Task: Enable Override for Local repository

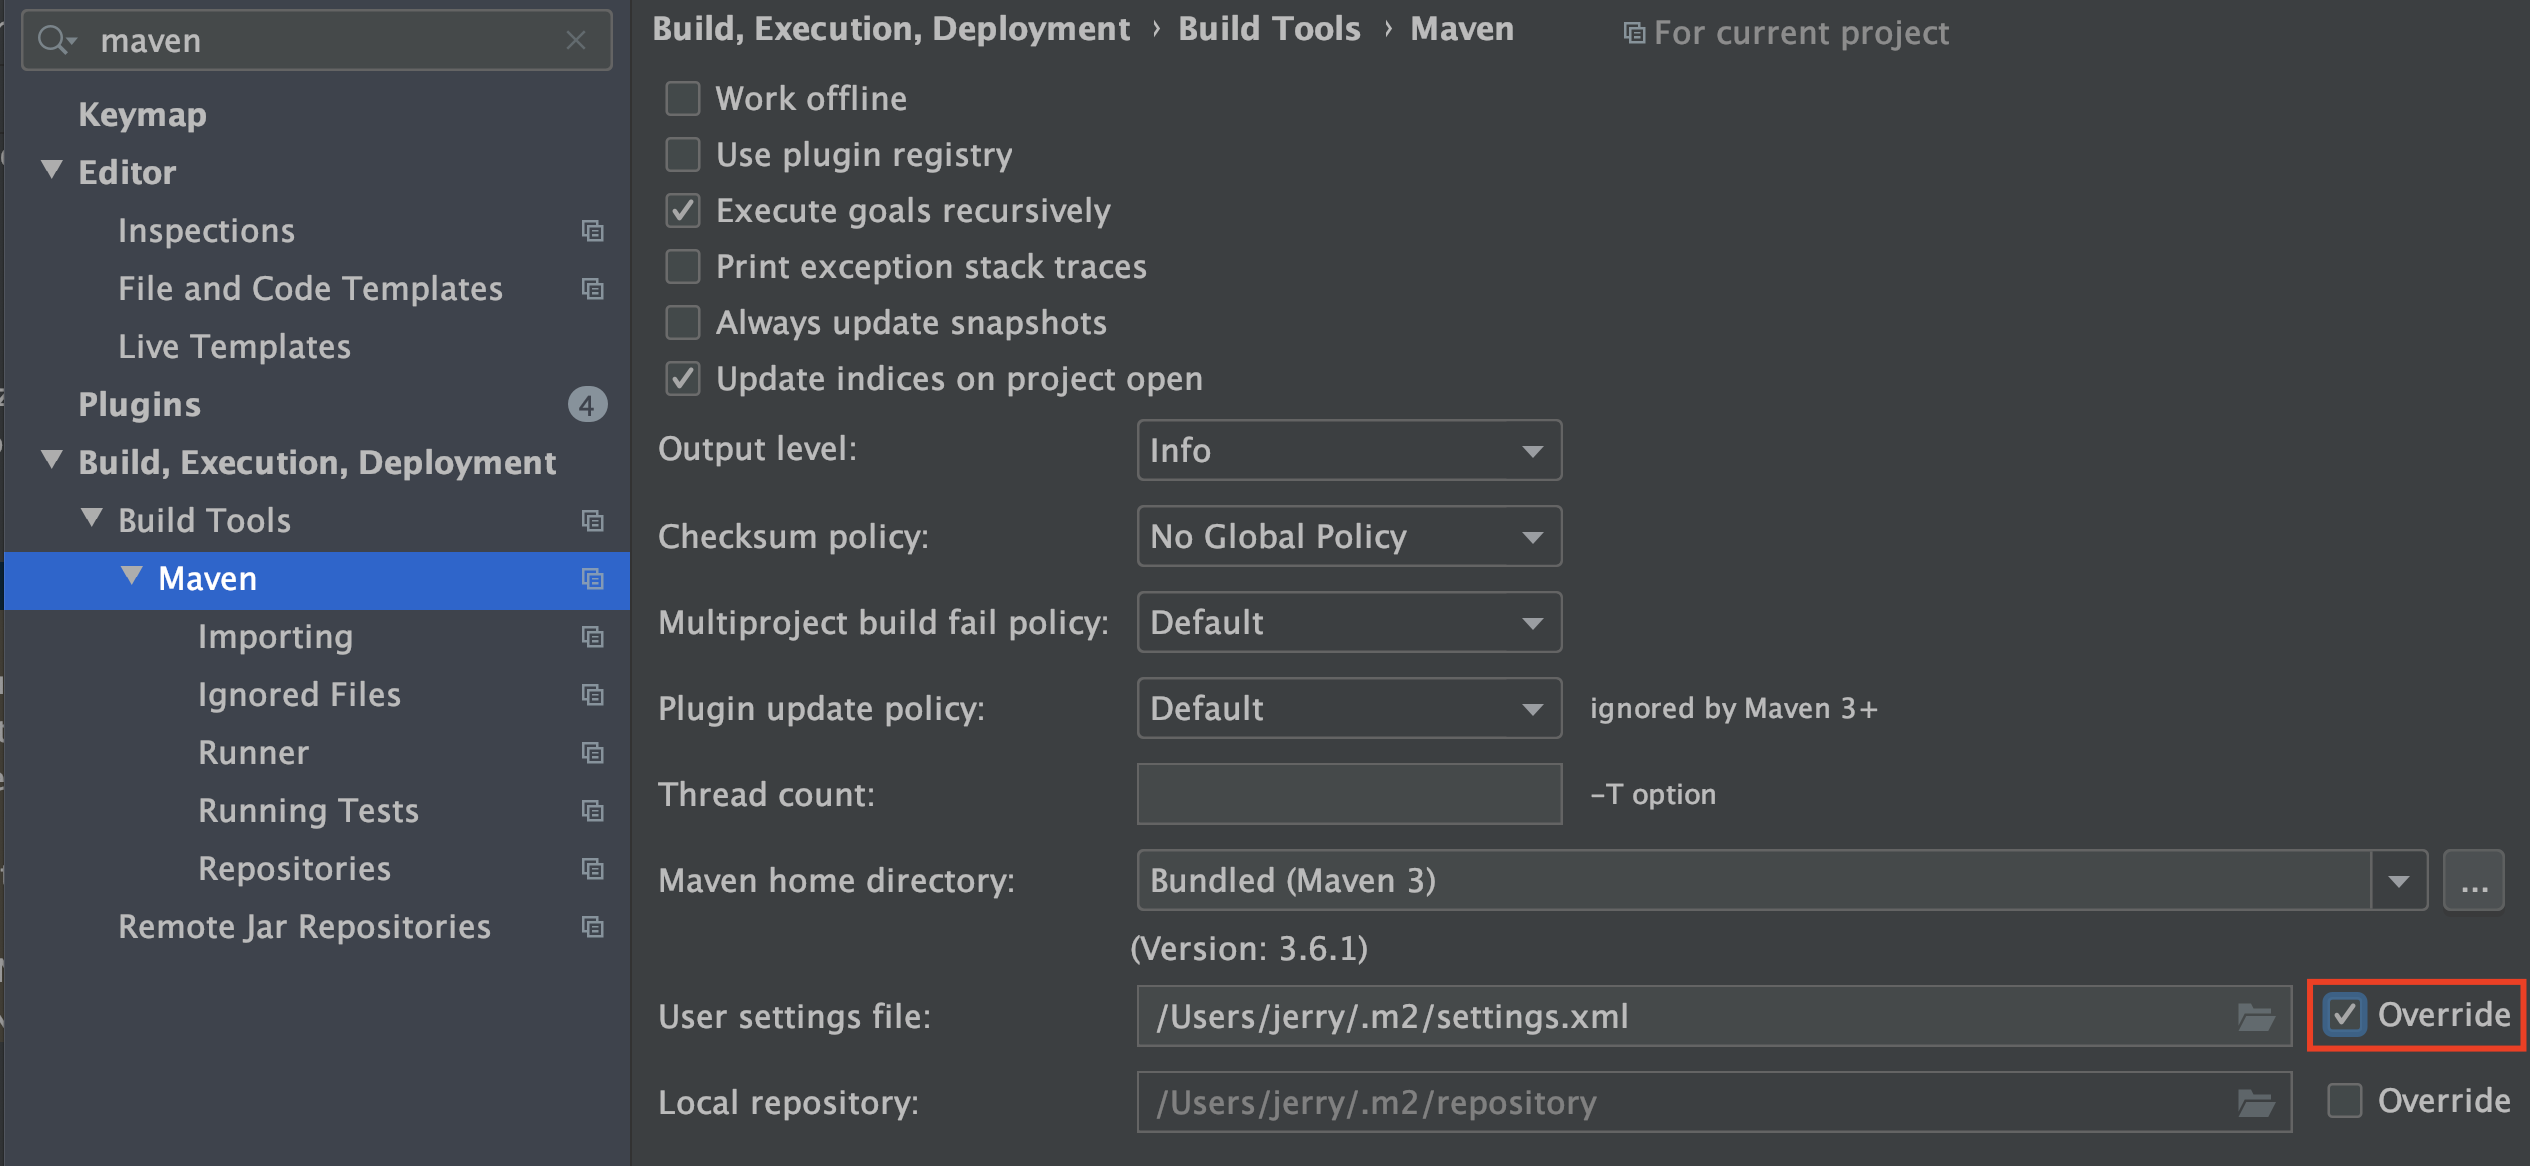Action: click(x=2345, y=1101)
